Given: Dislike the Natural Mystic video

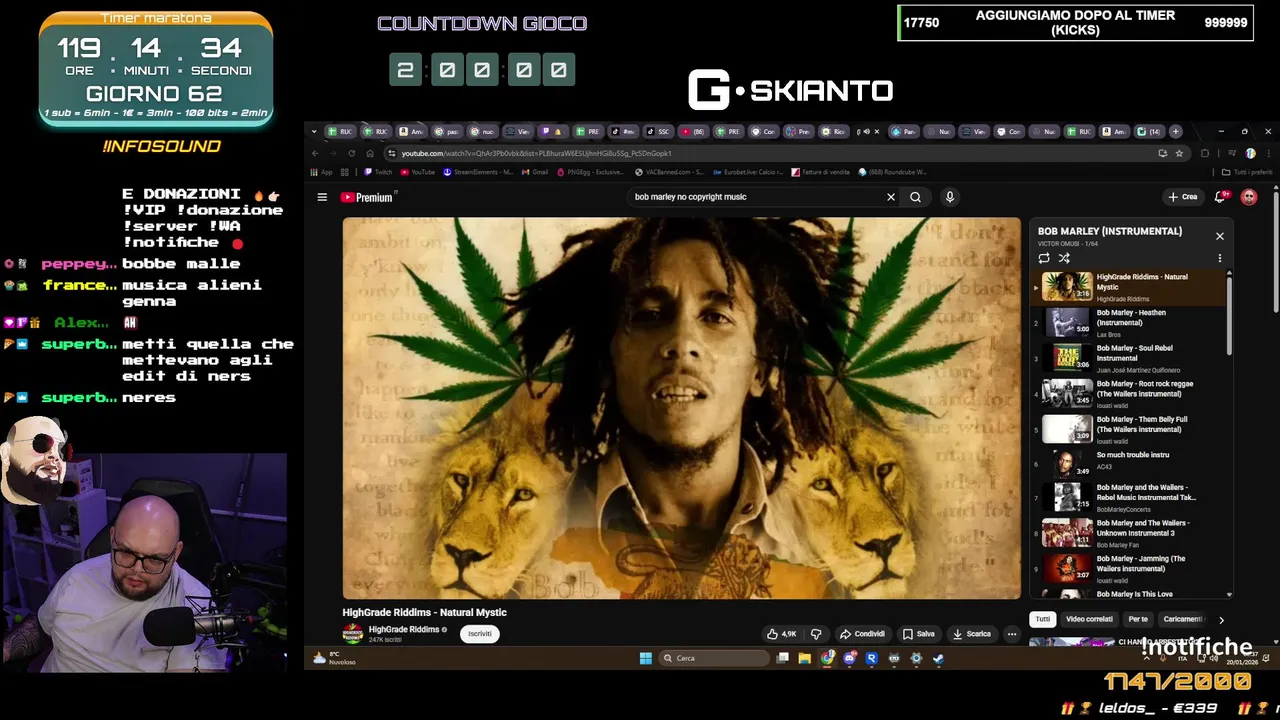Looking at the screenshot, I should pyautogui.click(x=816, y=634).
